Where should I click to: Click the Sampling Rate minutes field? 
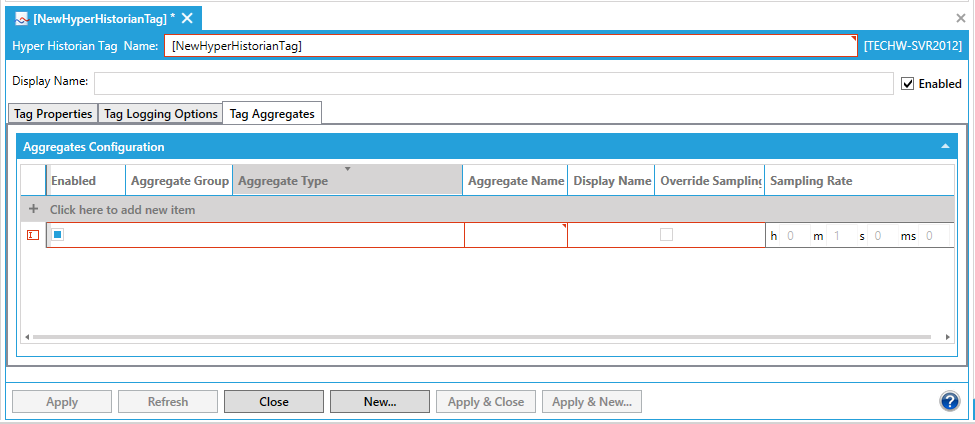tap(838, 236)
